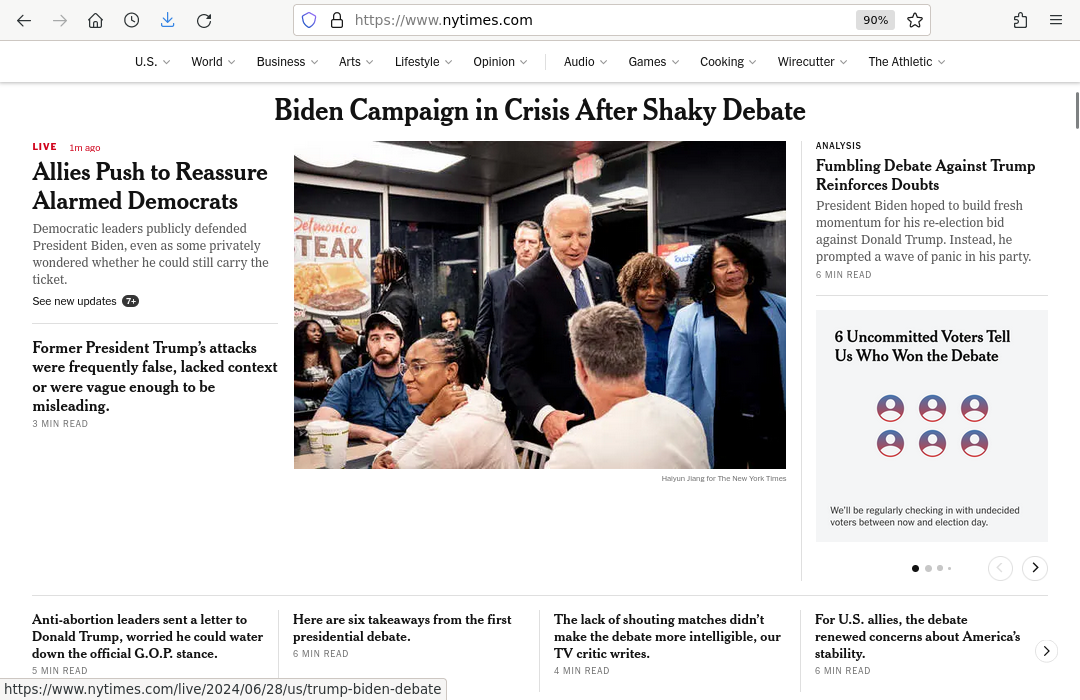Click the tracking protection shield icon
Image resolution: width=1080 pixels, height=700 pixels.
click(x=309, y=20)
